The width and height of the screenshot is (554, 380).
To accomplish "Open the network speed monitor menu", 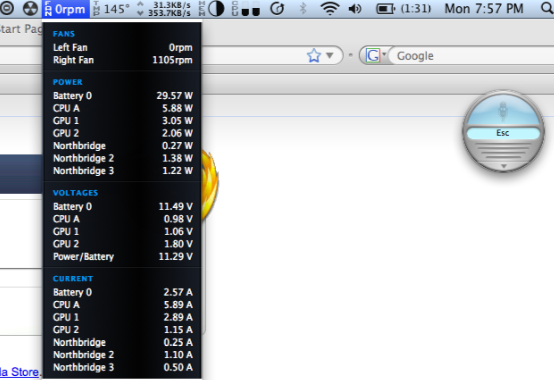I will click(164, 9).
